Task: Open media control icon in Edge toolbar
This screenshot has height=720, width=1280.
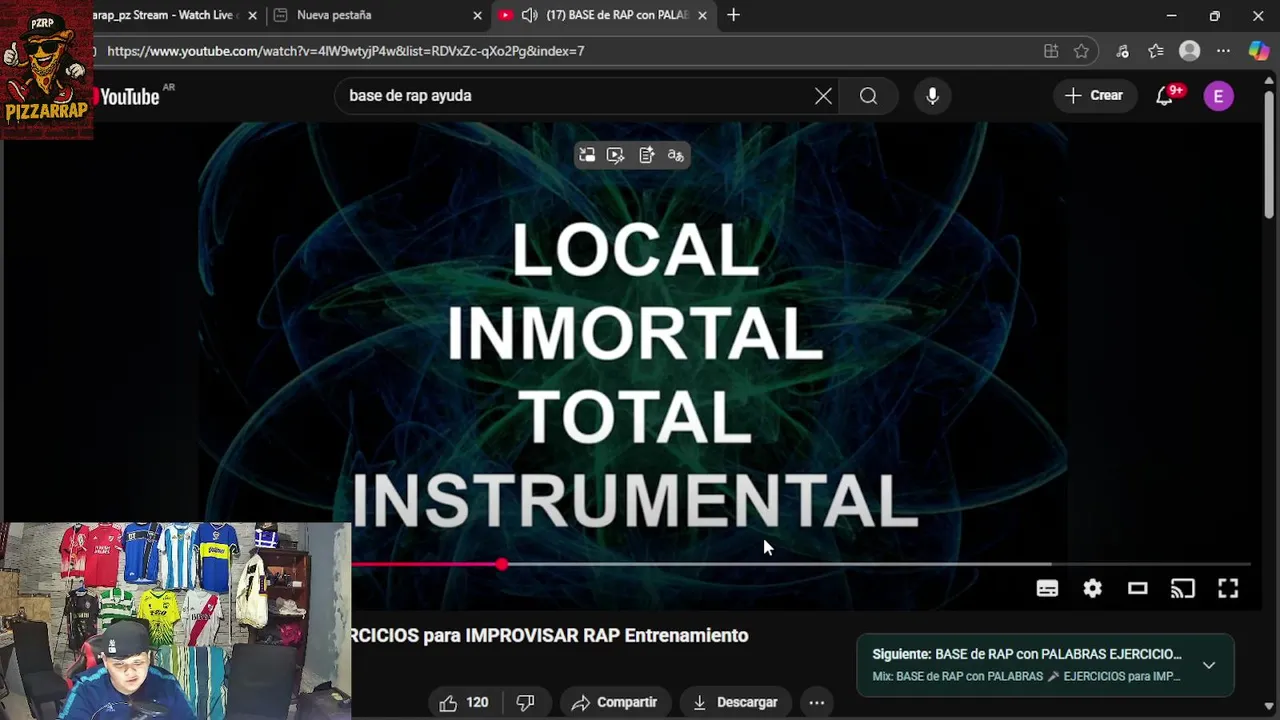Action: pos(1122,51)
